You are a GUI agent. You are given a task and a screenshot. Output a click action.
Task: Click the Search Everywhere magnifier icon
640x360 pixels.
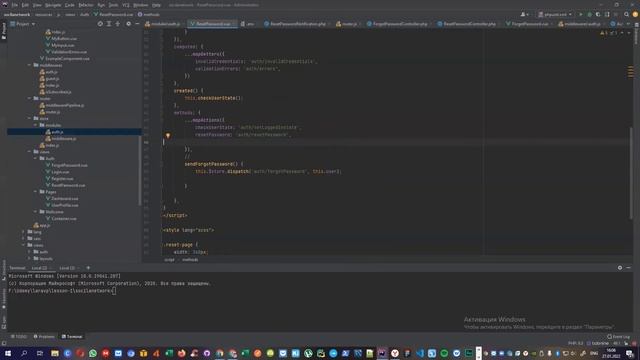click(x=626, y=14)
